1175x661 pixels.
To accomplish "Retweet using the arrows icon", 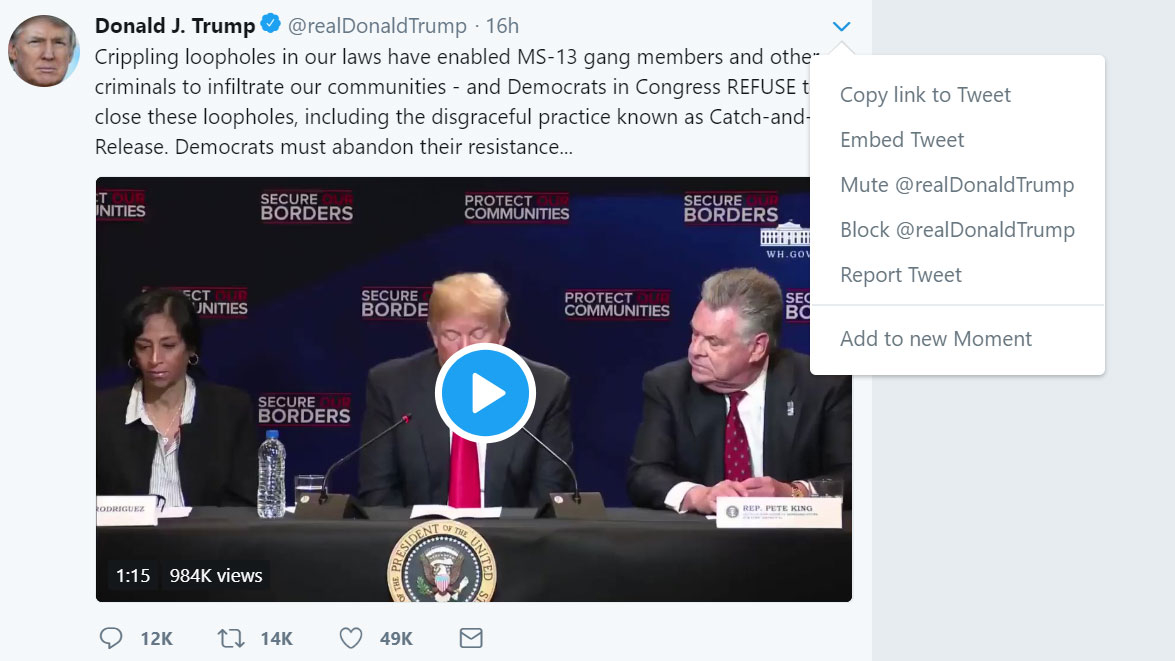I will [231, 638].
